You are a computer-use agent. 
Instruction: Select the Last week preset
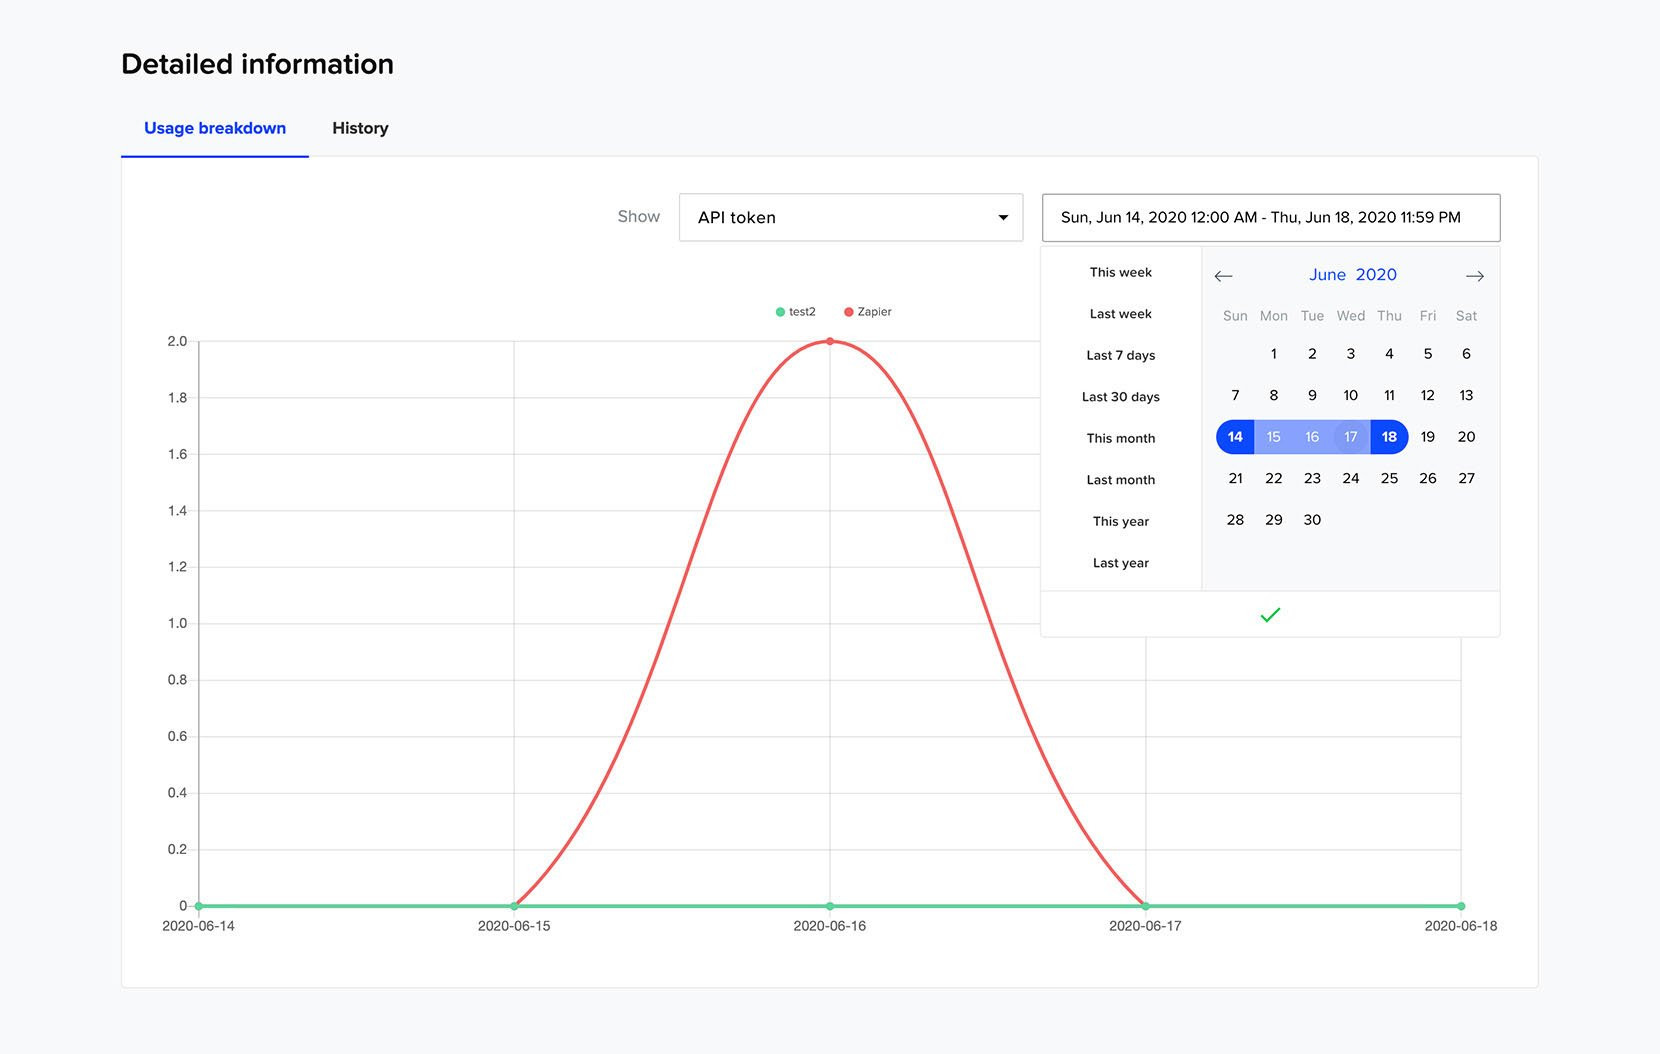tap(1121, 314)
